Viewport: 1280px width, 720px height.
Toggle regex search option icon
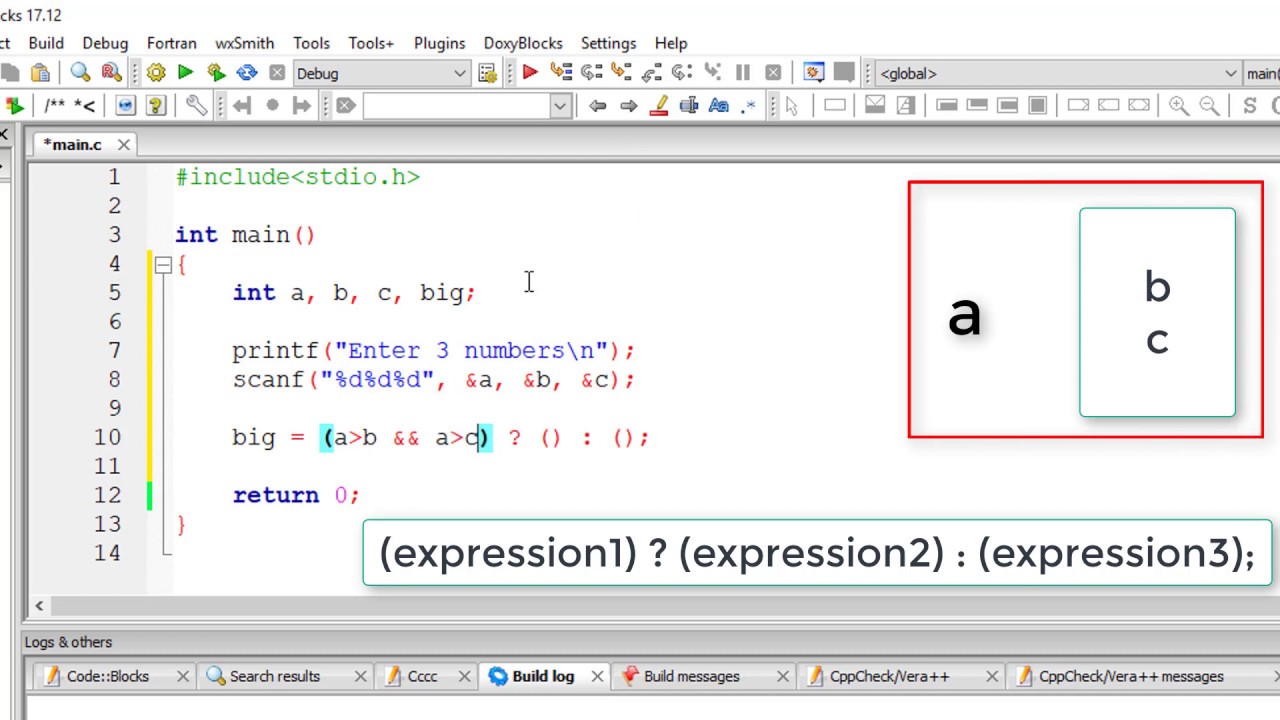click(749, 105)
